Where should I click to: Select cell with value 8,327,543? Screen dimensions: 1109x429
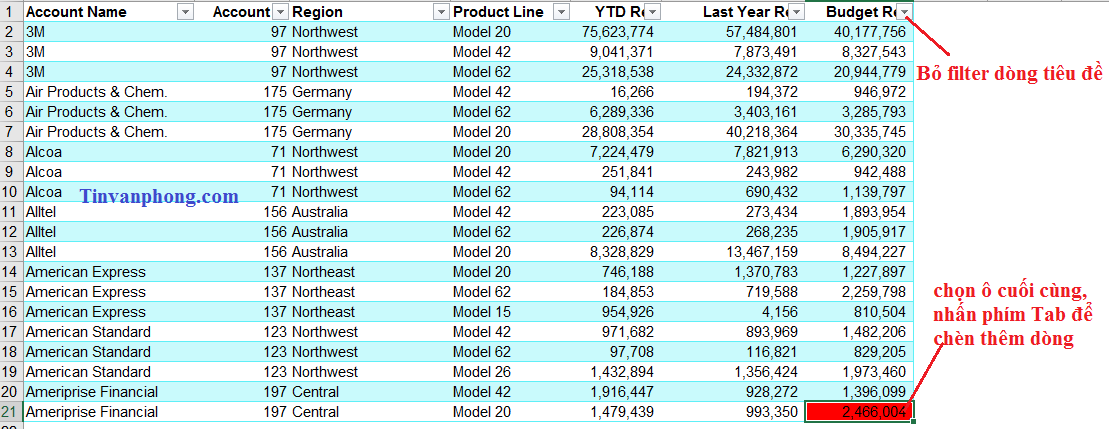tap(860, 52)
